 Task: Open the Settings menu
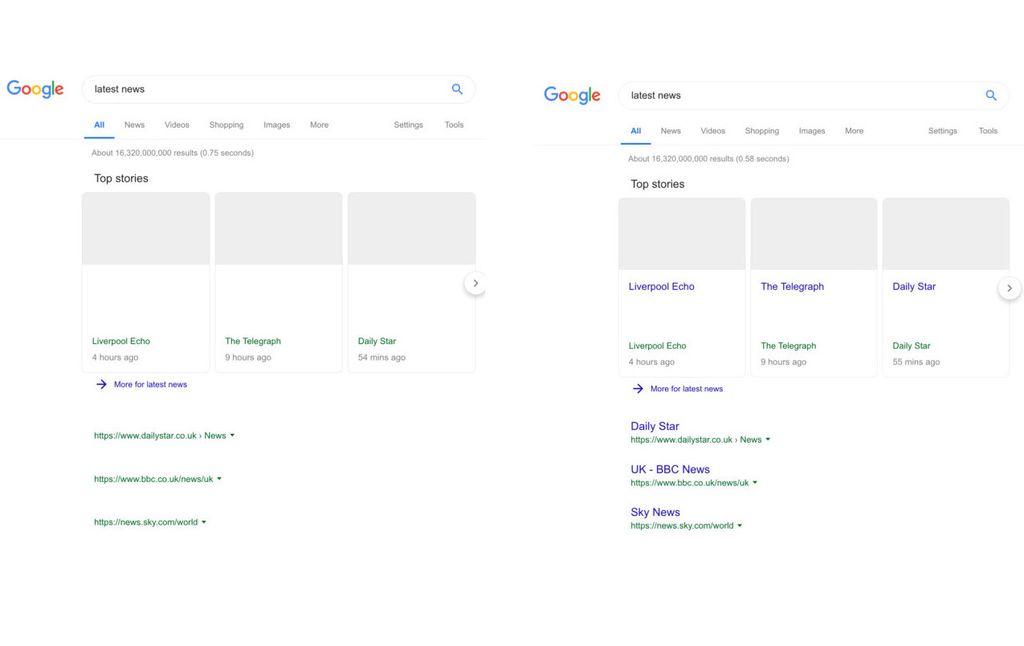tap(408, 125)
